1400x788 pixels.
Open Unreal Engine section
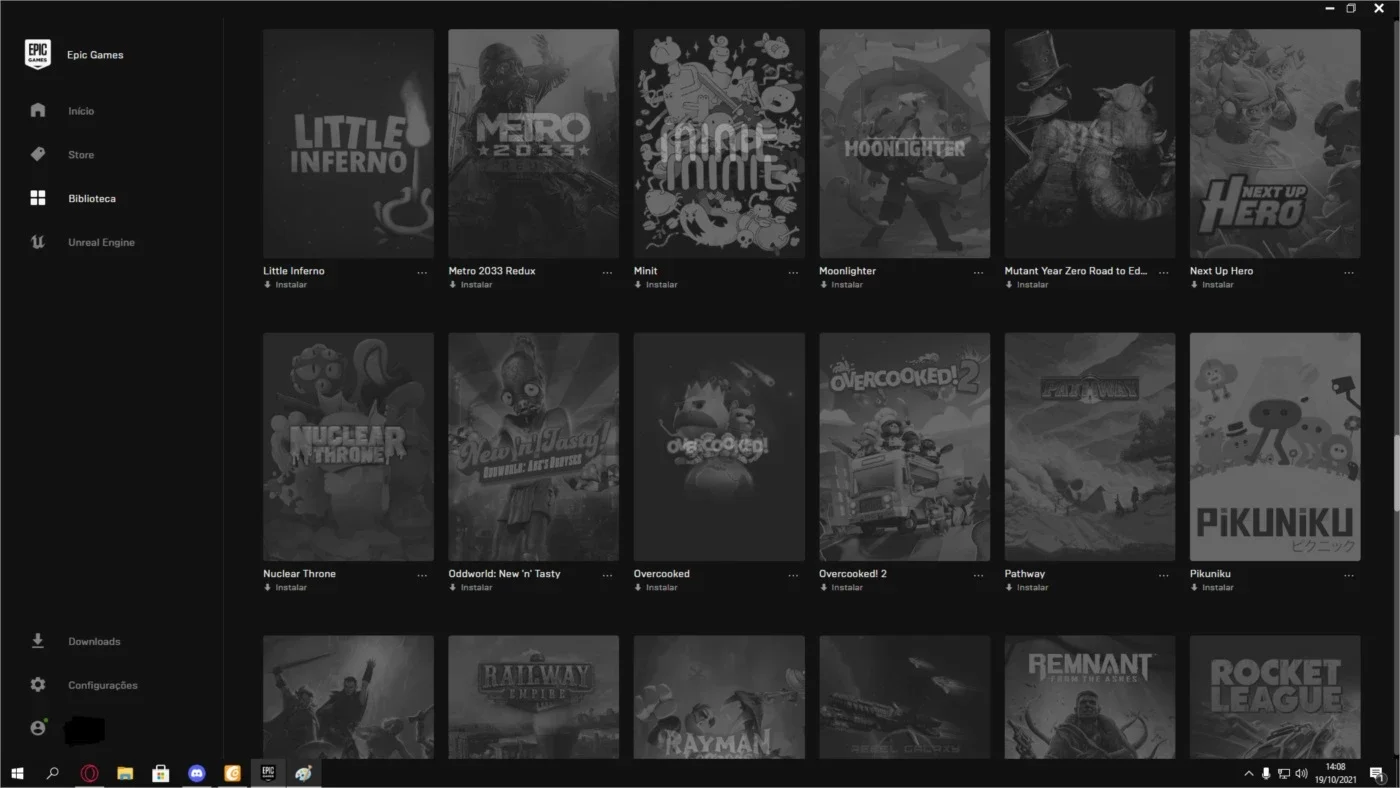tap(101, 243)
